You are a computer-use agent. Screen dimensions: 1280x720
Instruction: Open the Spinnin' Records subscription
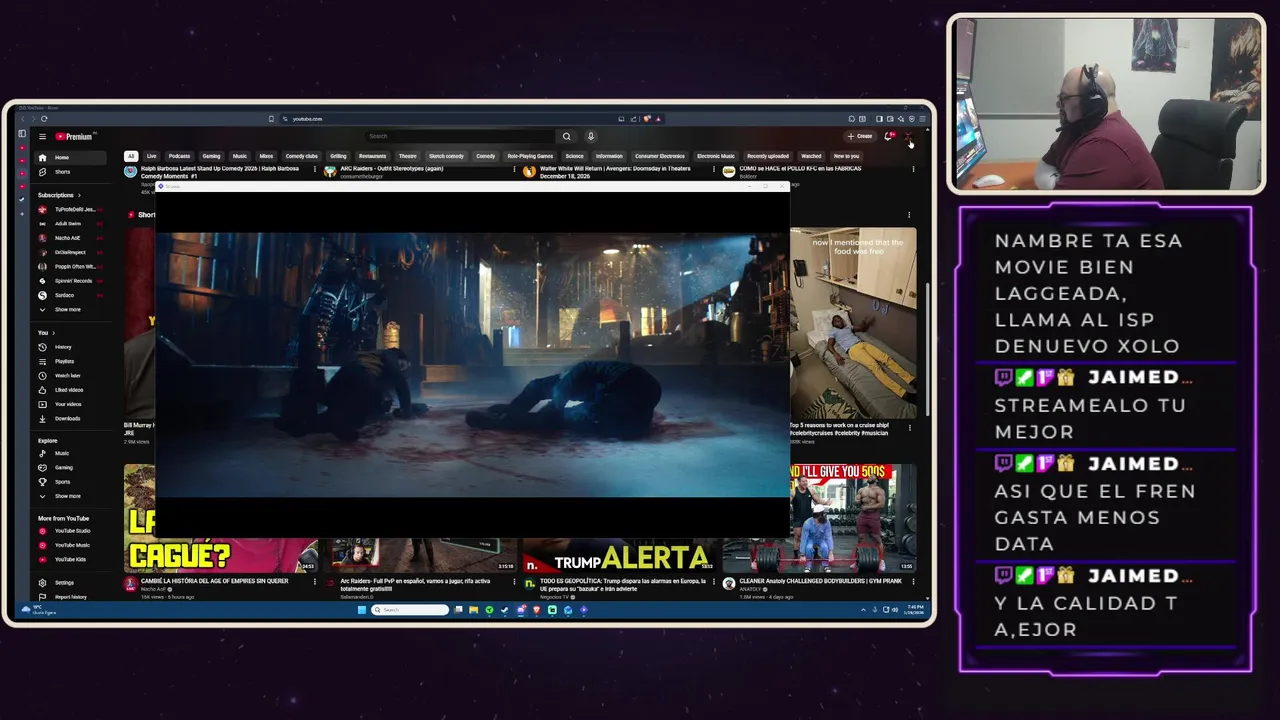[70, 281]
